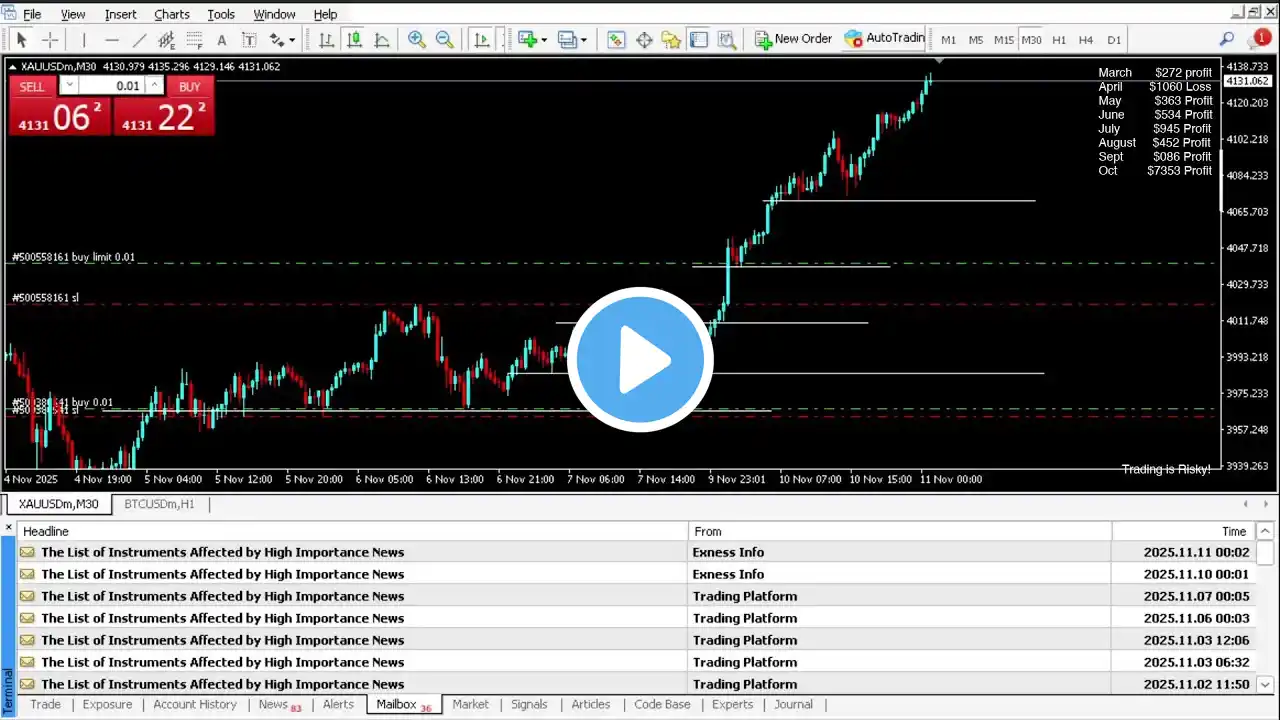Open the File menu
The image size is (1280, 720).
(32, 14)
